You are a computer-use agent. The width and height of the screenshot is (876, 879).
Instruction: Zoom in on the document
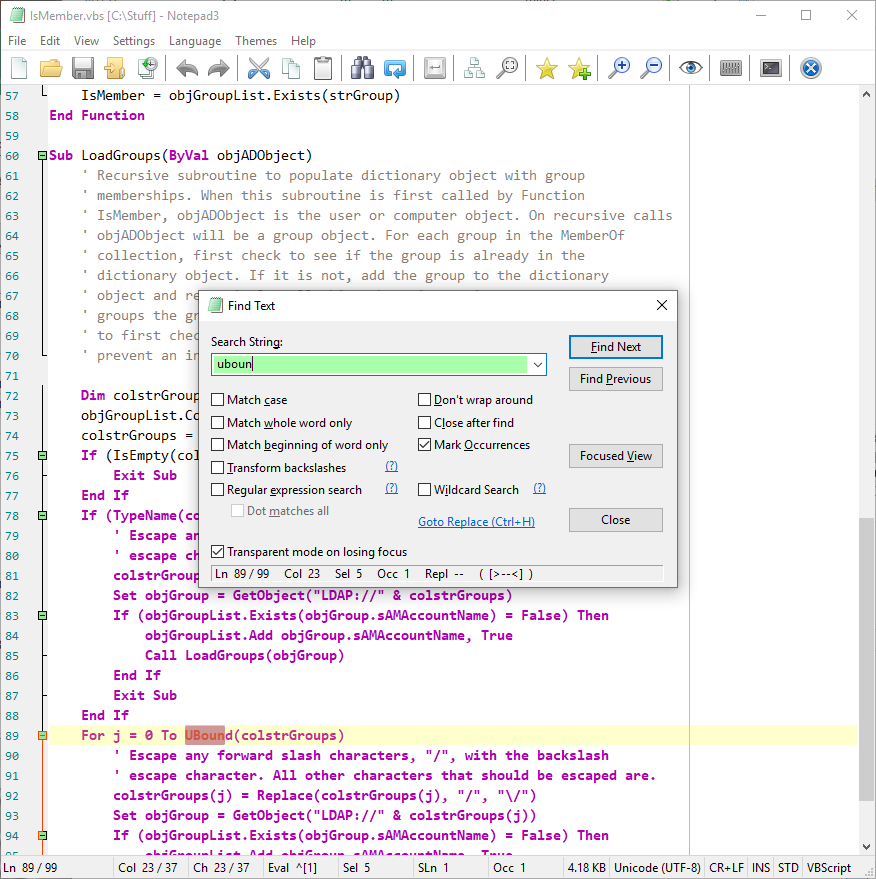[x=620, y=68]
